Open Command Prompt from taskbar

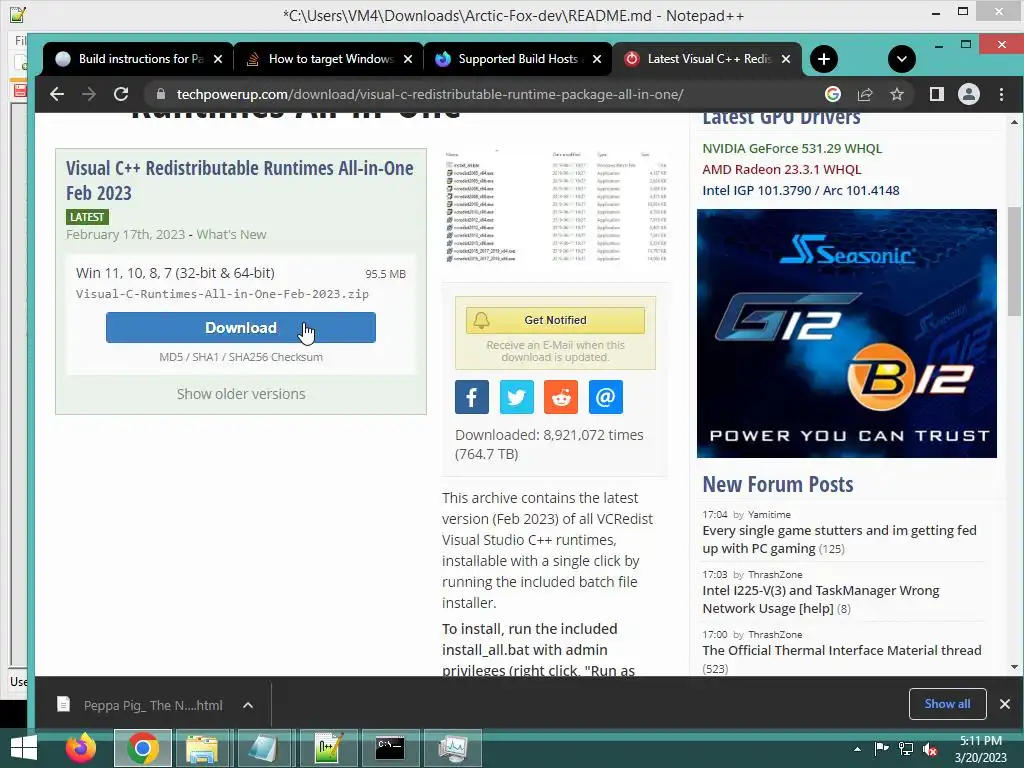(x=390, y=748)
